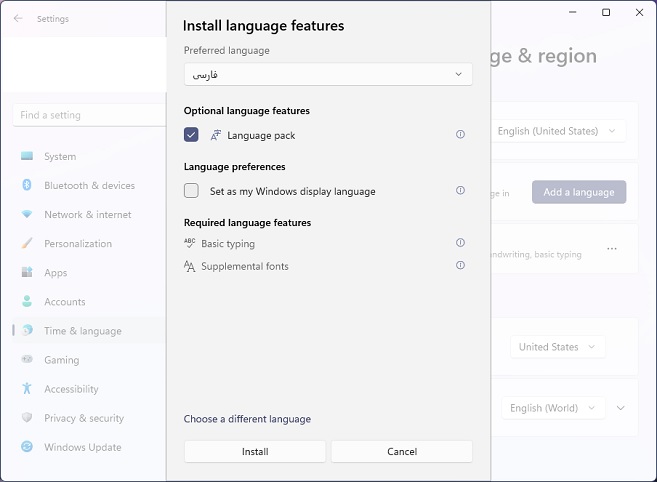Minimize the Settings window

coord(573,12)
